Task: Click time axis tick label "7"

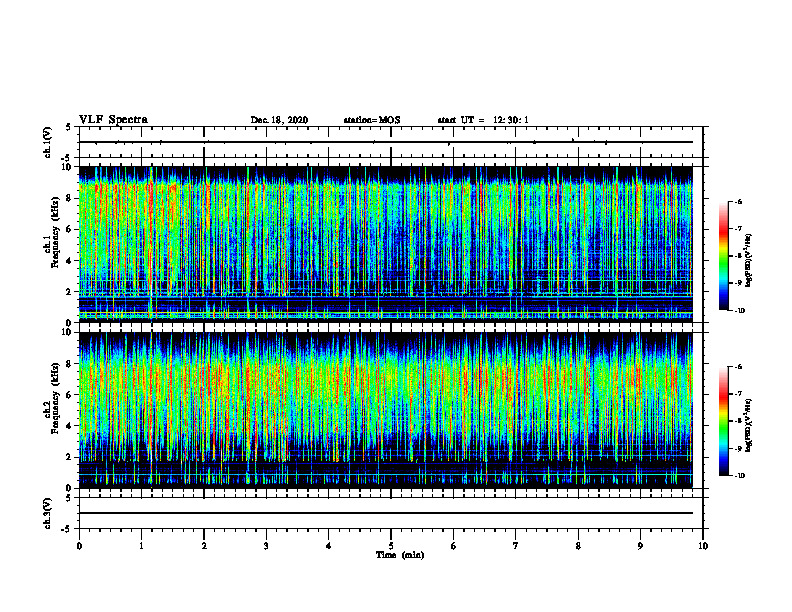Action: [516, 546]
